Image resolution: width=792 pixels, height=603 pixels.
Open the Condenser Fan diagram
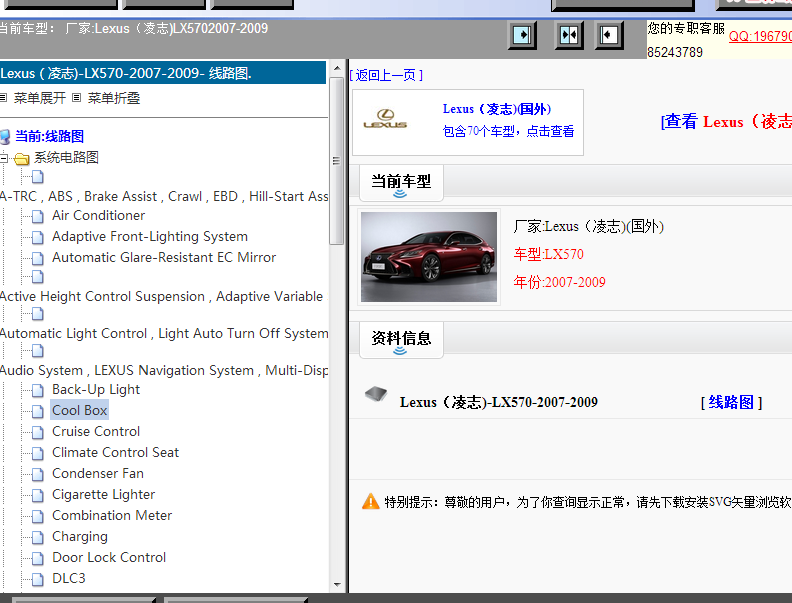point(98,474)
